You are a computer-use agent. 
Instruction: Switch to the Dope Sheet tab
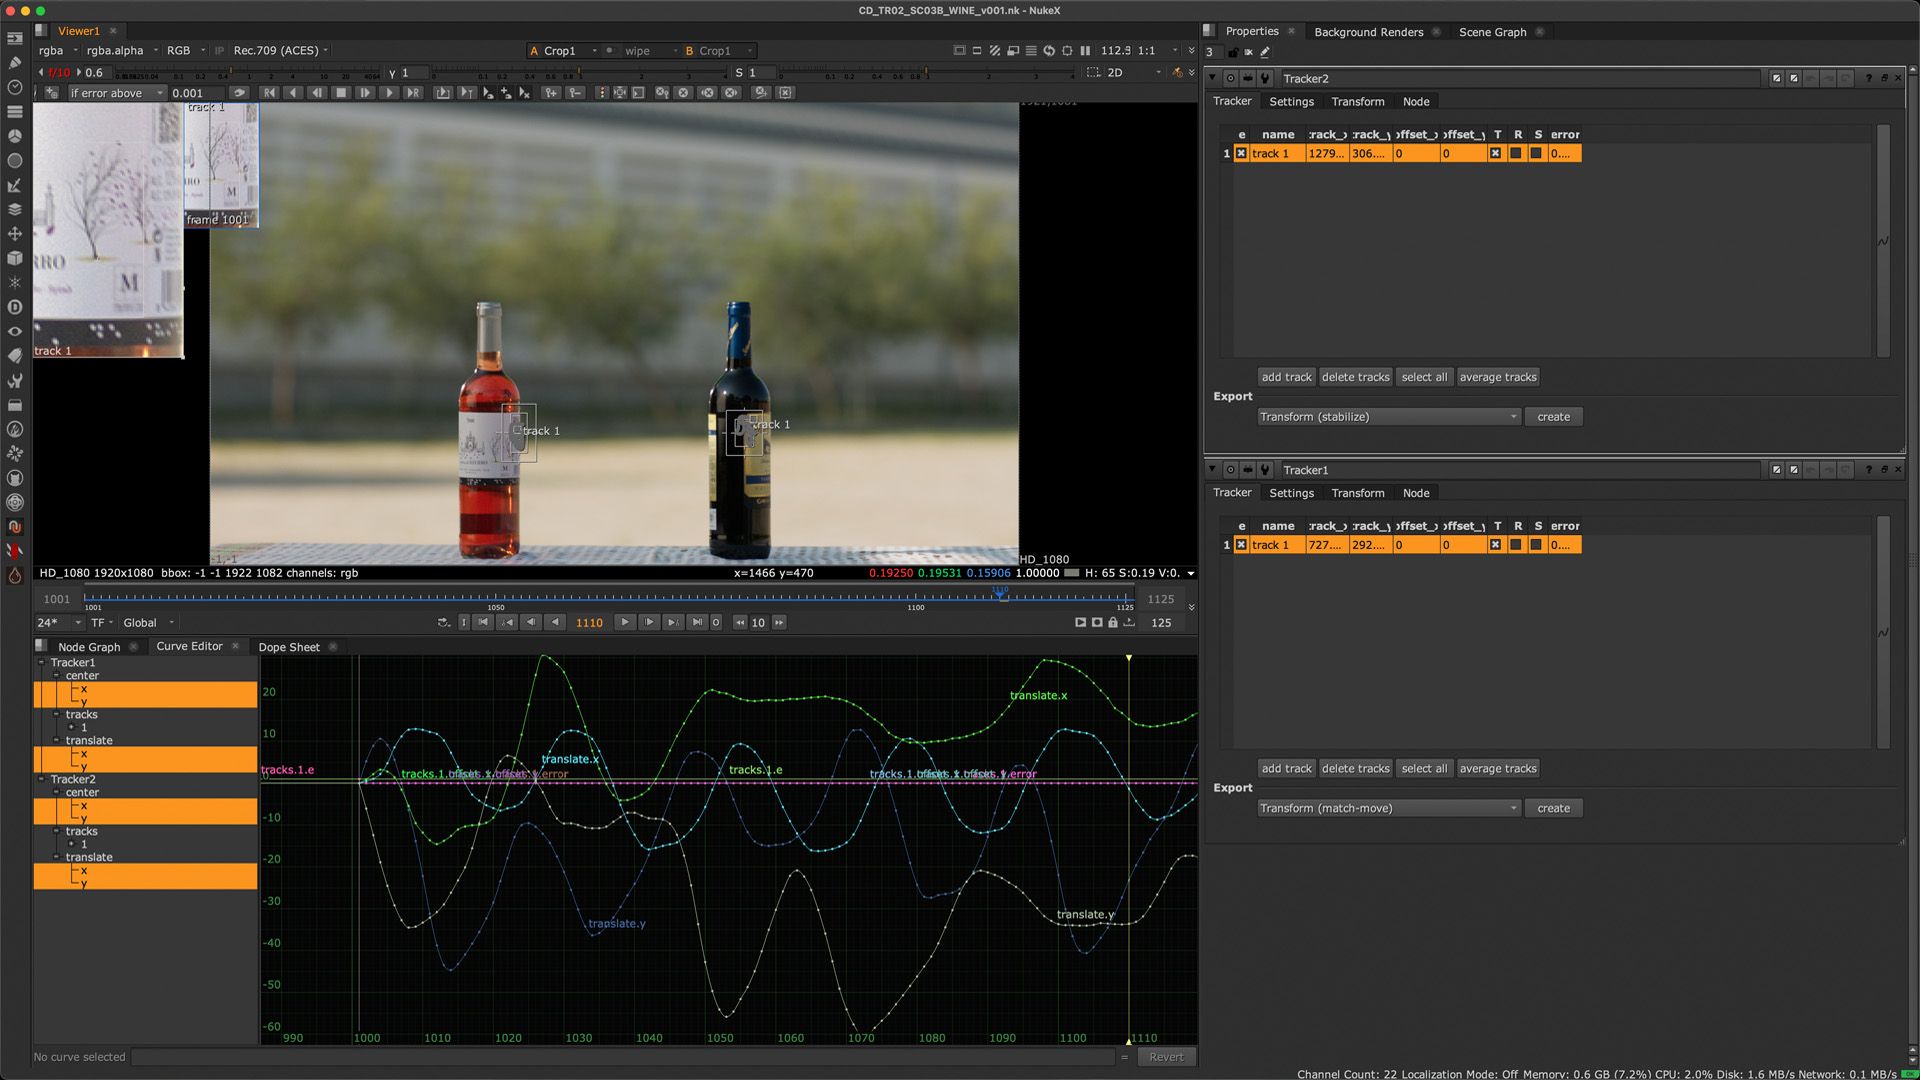tap(289, 647)
